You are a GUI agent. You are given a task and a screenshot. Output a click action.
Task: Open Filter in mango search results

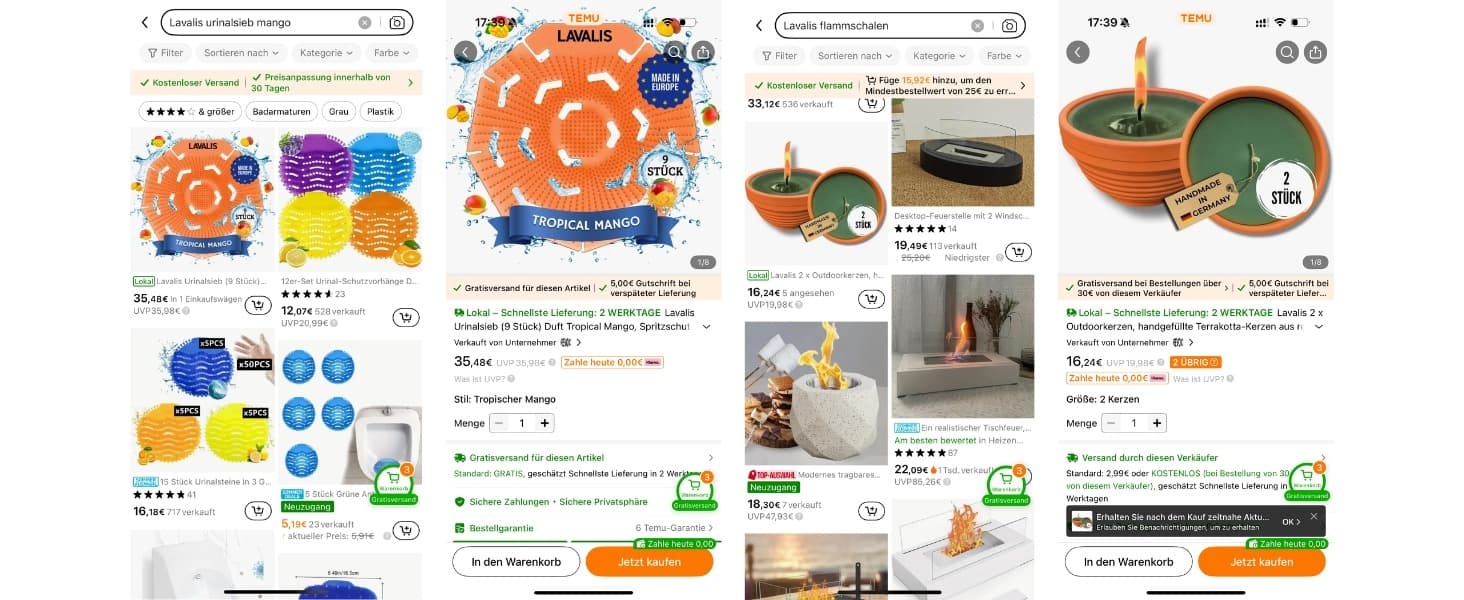click(x=165, y=53)
